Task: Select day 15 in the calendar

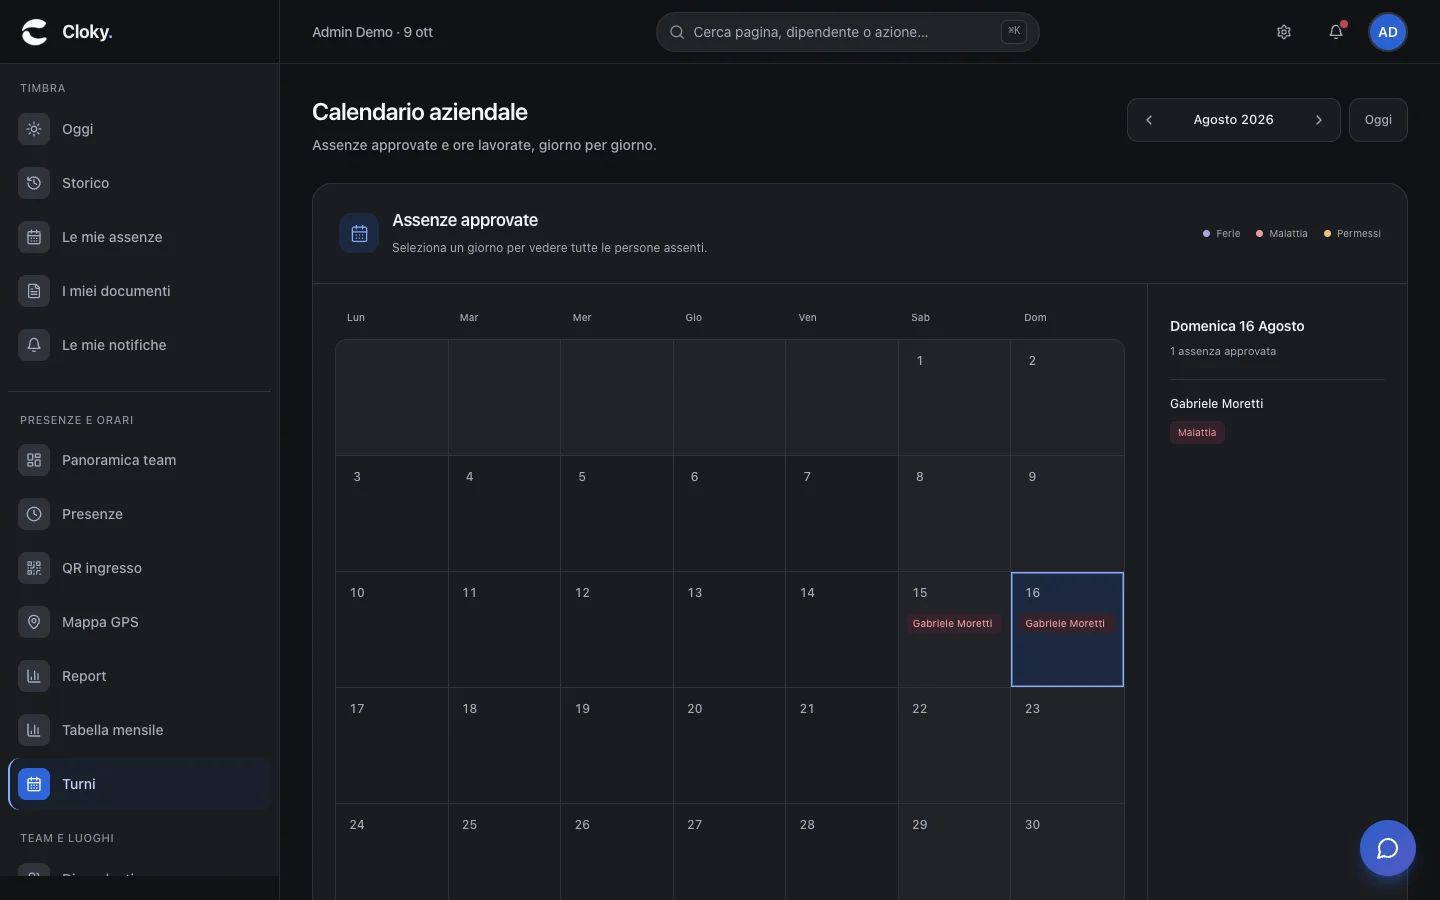Action: [x=954, y=629]
